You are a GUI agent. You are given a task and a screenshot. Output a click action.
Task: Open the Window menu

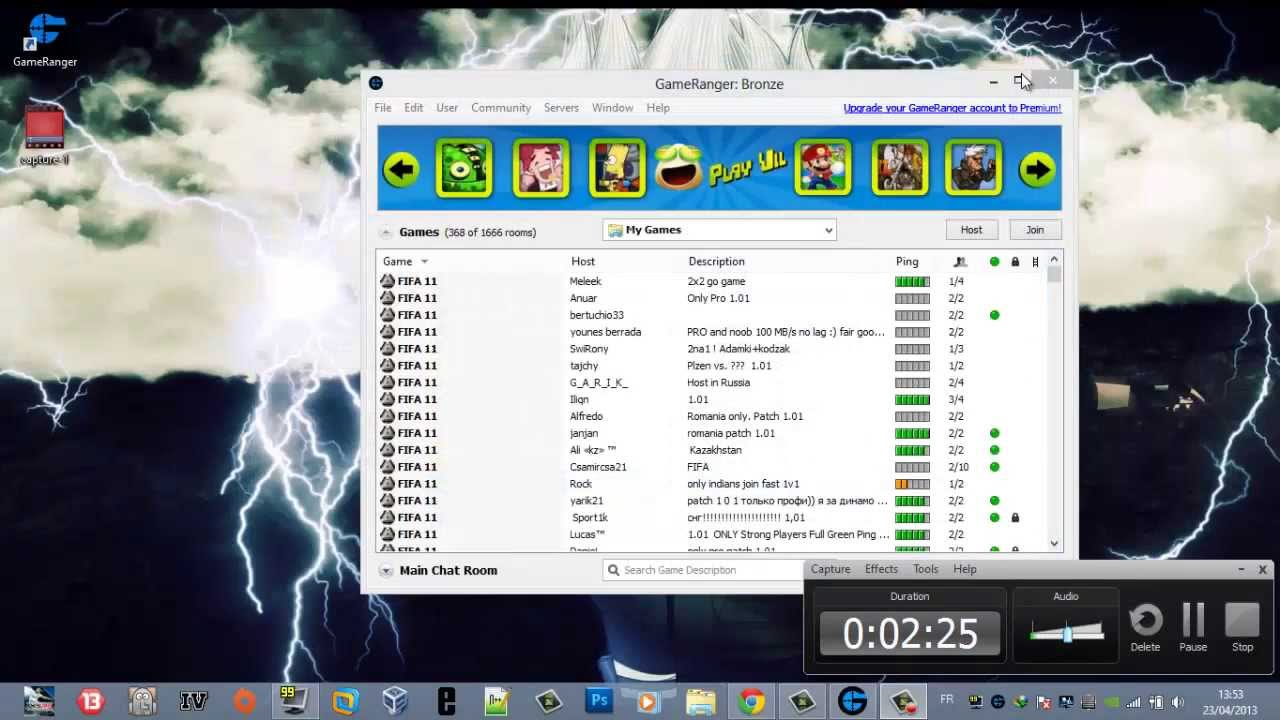(x=612, y=108)
